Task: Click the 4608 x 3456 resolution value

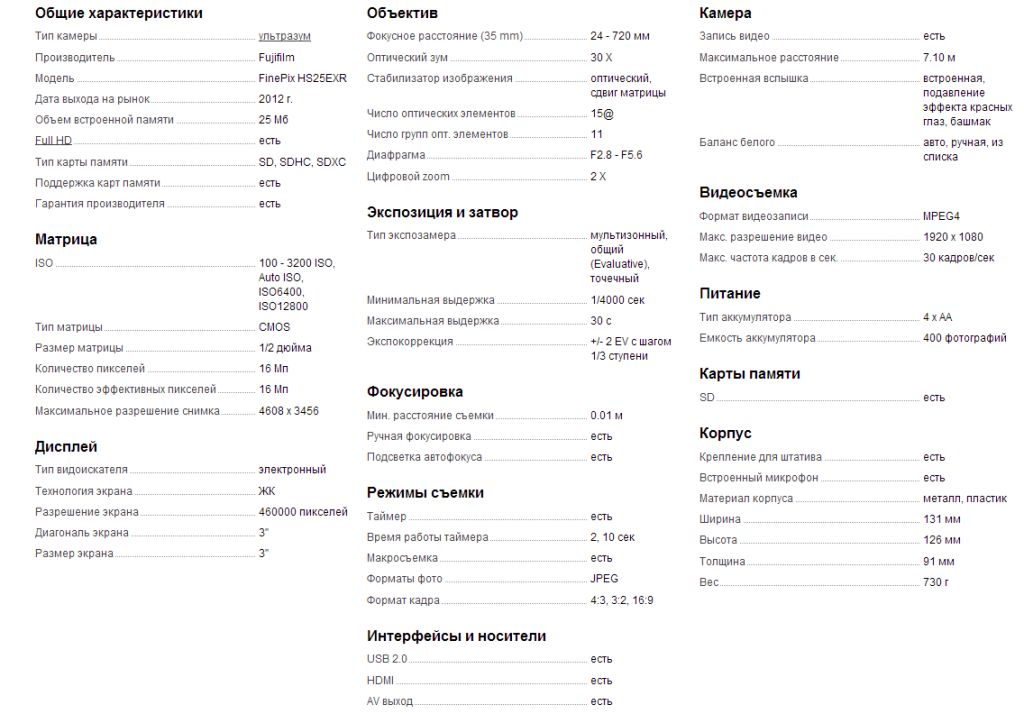Action: pyautogui.click(x=289, y=411)
